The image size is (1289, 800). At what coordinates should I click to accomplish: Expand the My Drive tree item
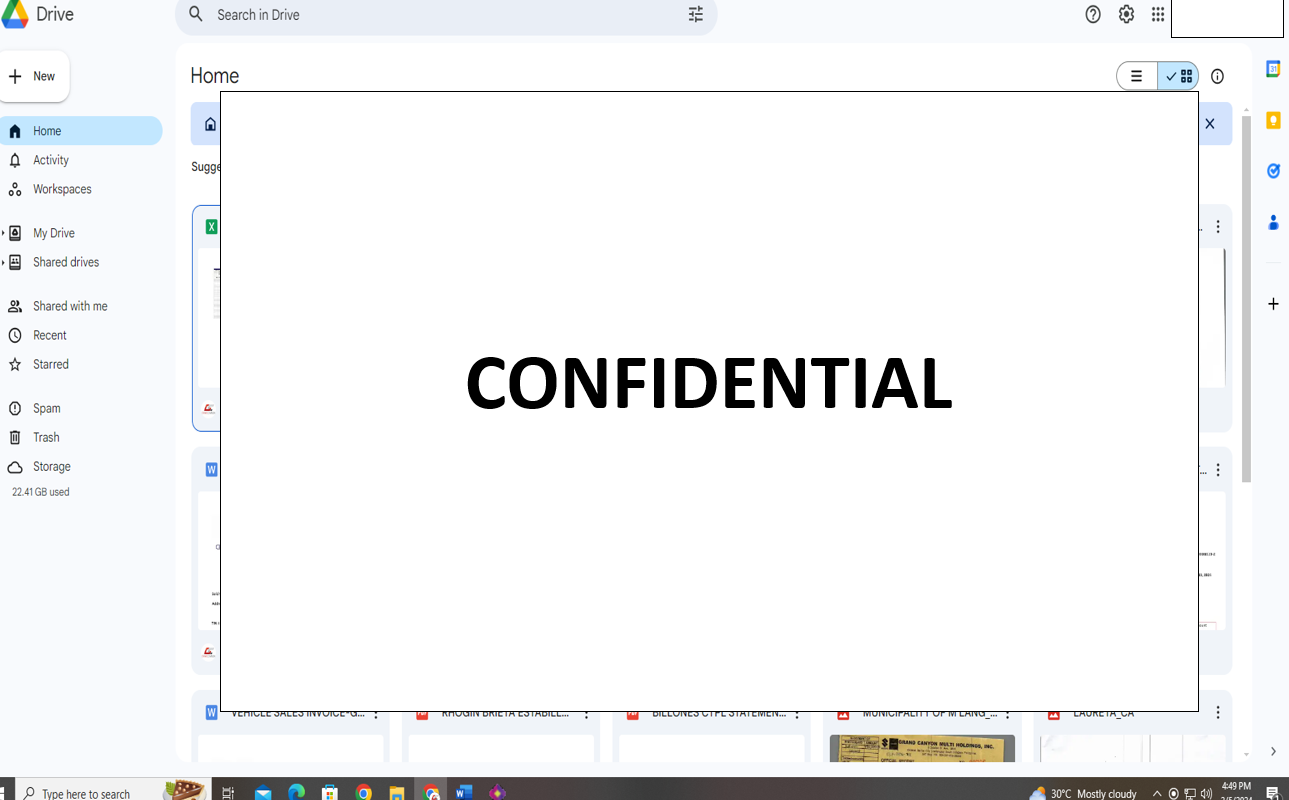tap(4, 232)
